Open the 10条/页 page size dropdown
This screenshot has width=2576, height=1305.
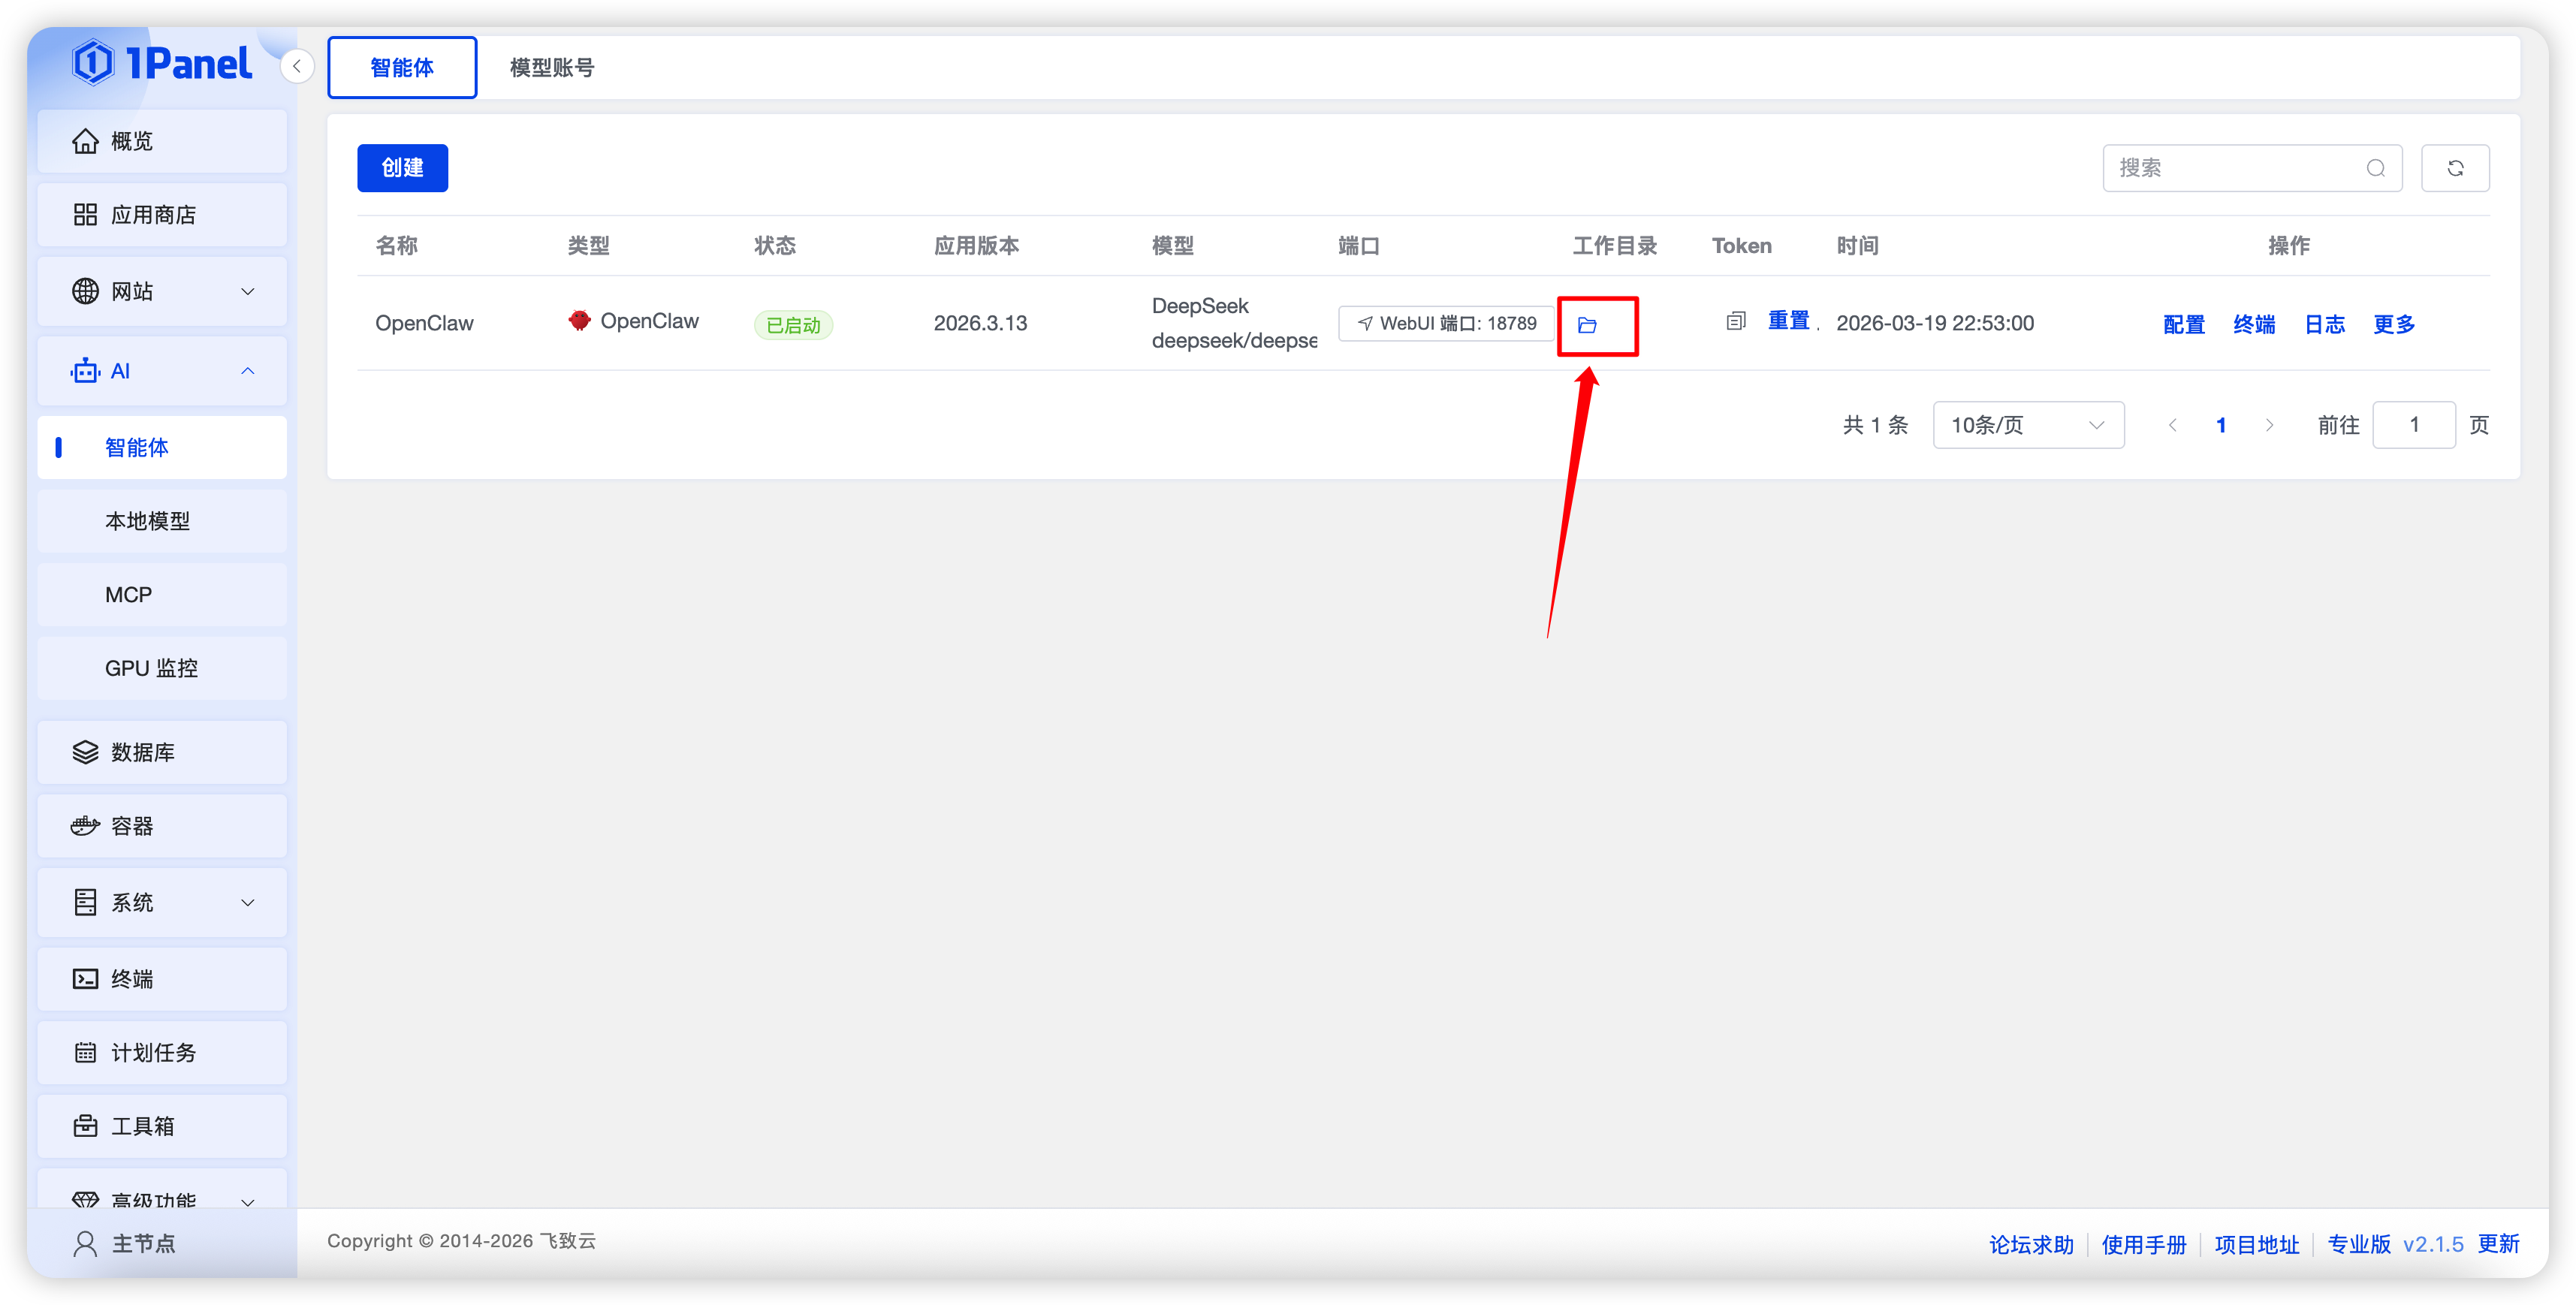pyautogui.click(x=2028, y=425)
